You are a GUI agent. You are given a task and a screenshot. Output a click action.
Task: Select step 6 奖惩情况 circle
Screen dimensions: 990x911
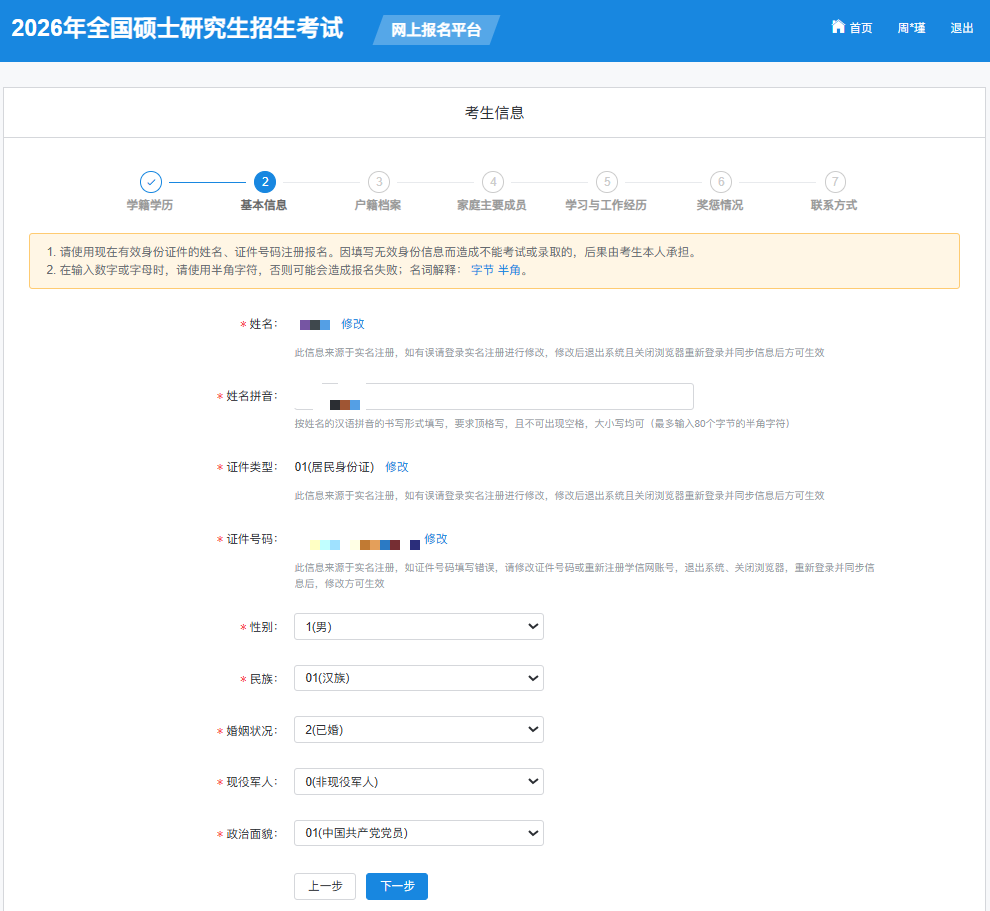click(x=720, y=183)
